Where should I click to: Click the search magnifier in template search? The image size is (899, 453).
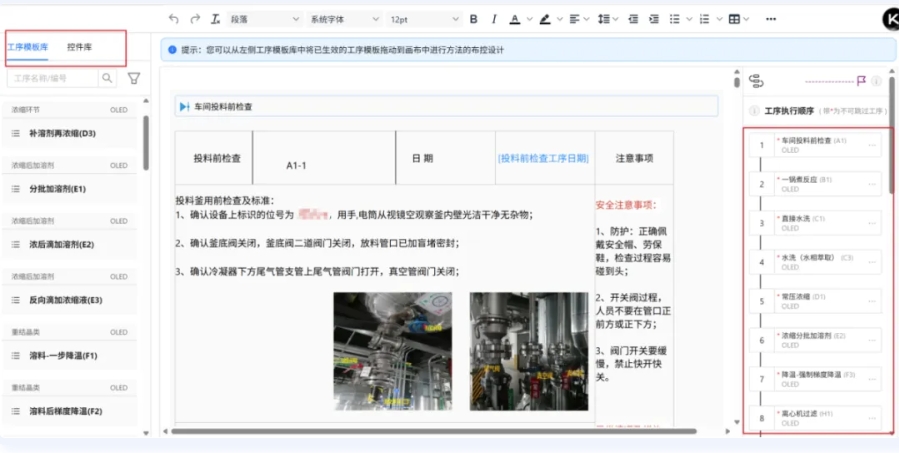coord(106,78)
